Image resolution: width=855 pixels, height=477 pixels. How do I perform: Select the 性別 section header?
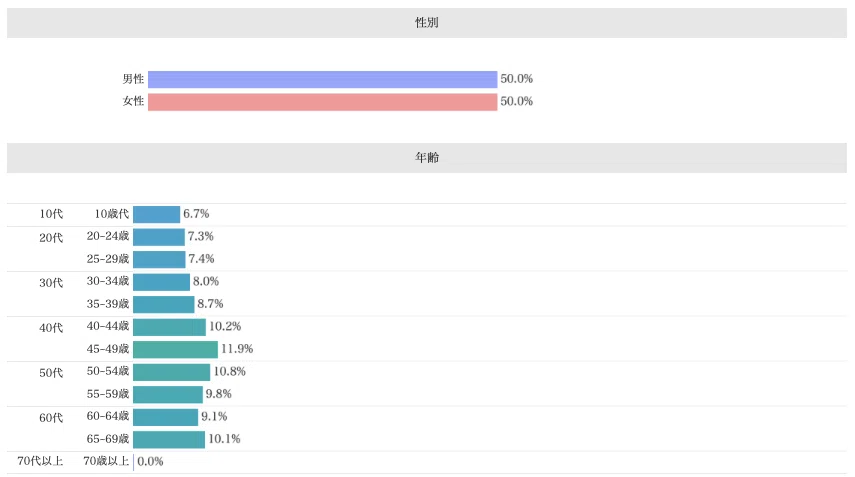[427, 23]
